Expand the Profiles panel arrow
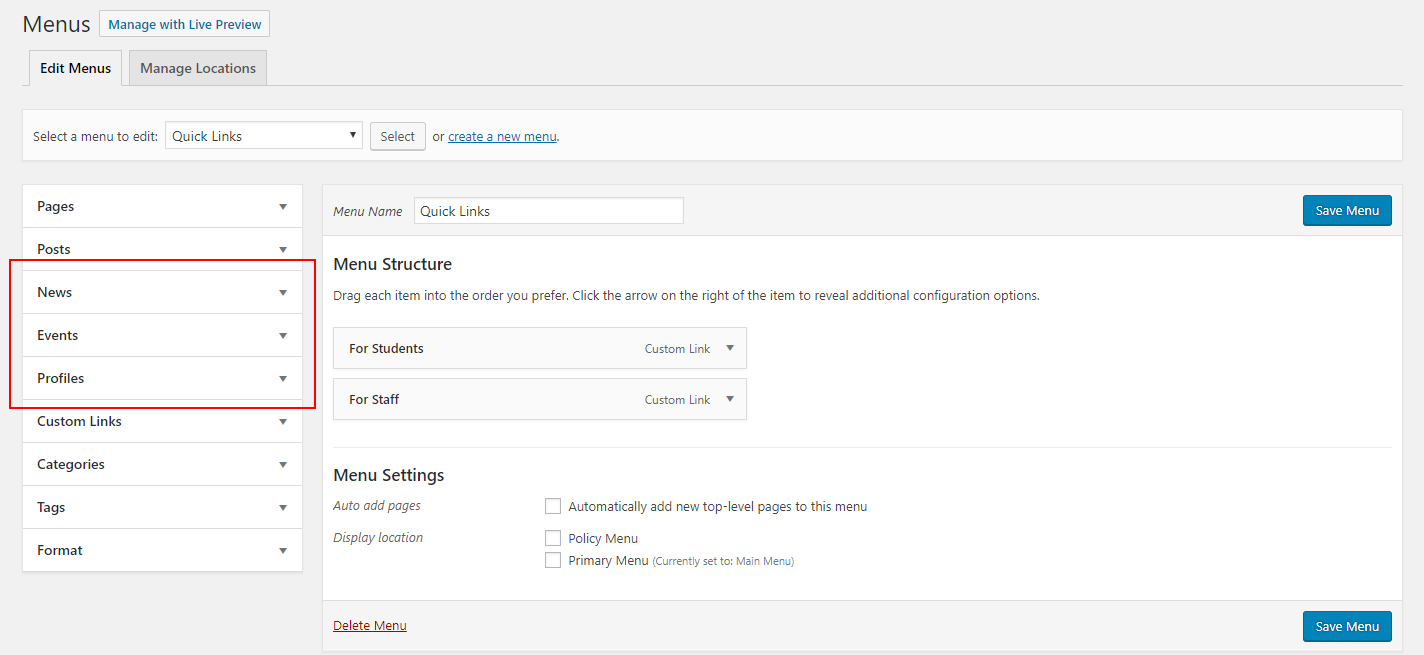 (283, 379)
